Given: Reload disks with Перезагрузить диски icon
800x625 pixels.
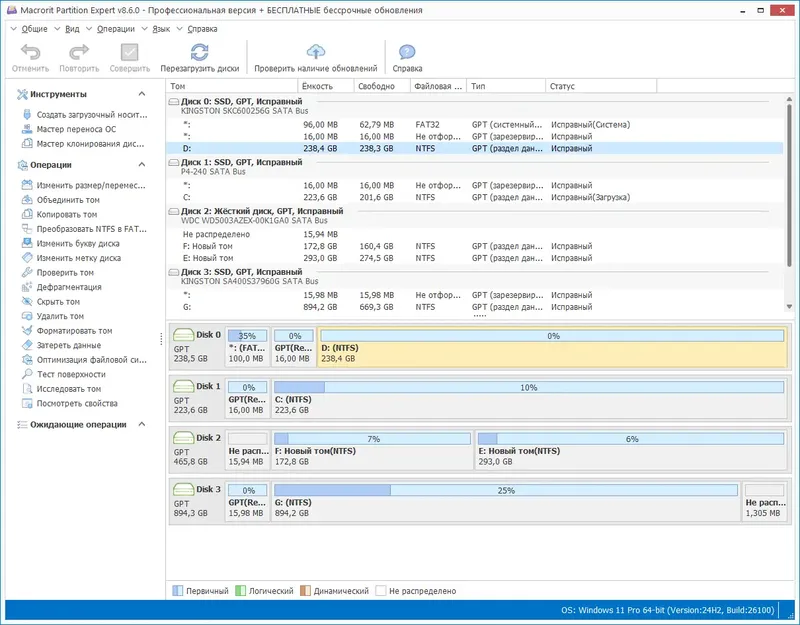Looking at the screenshot, I should tap(200, 54).
